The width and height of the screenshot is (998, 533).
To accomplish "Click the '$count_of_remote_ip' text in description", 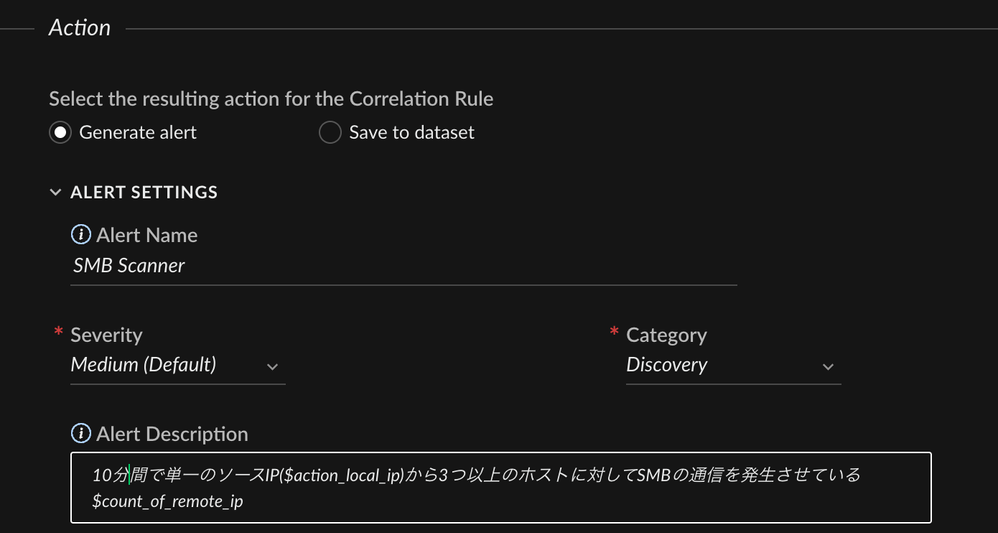I will tap(167, 501).
